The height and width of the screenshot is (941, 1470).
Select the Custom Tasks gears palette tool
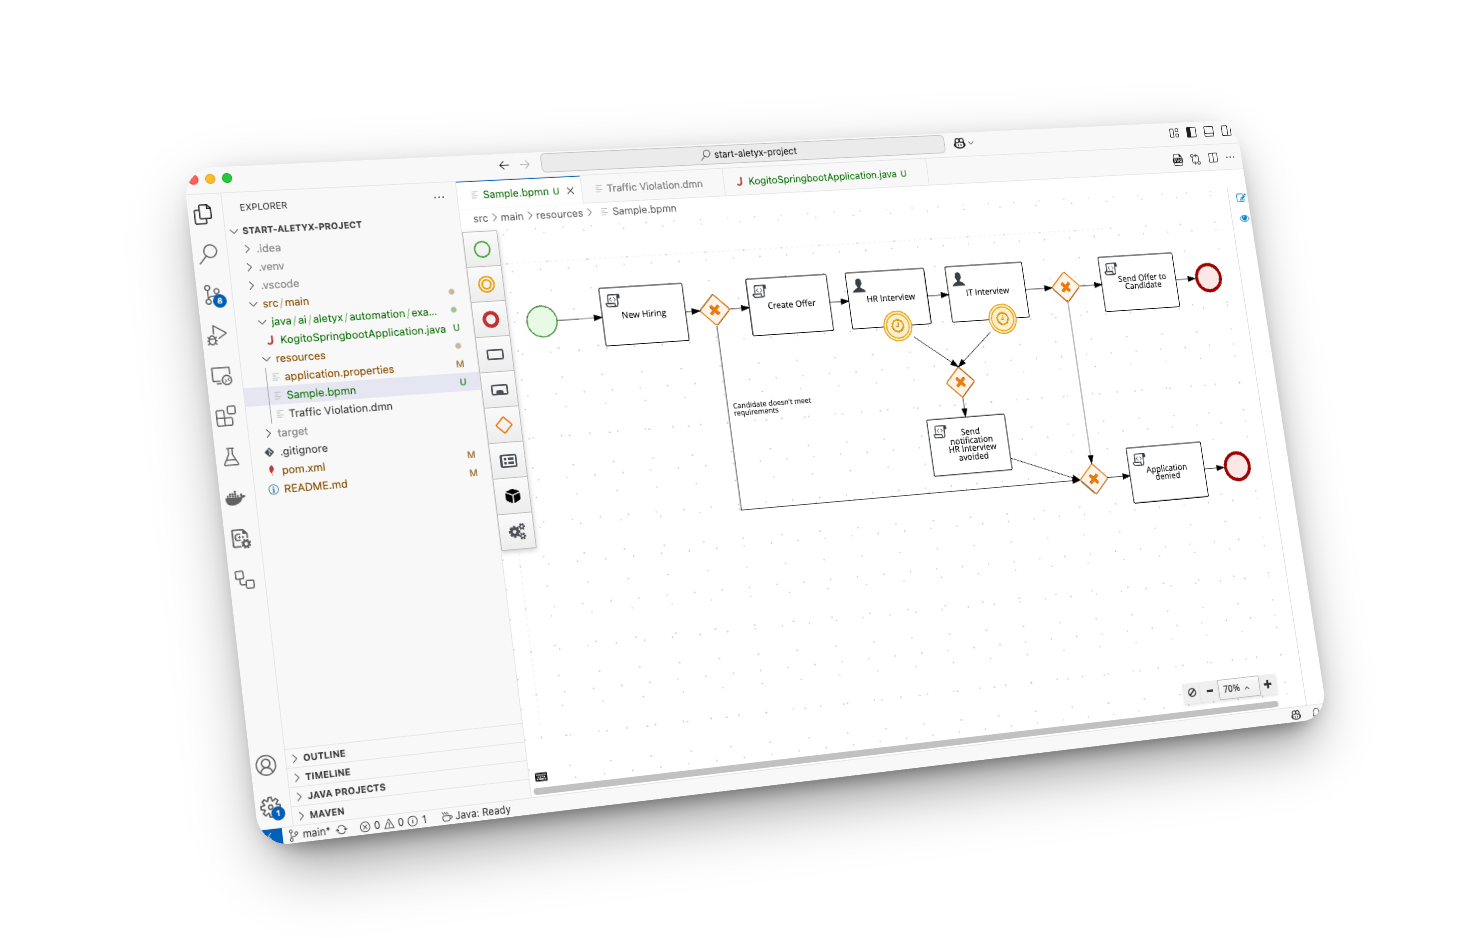click(x=517, y=531)
